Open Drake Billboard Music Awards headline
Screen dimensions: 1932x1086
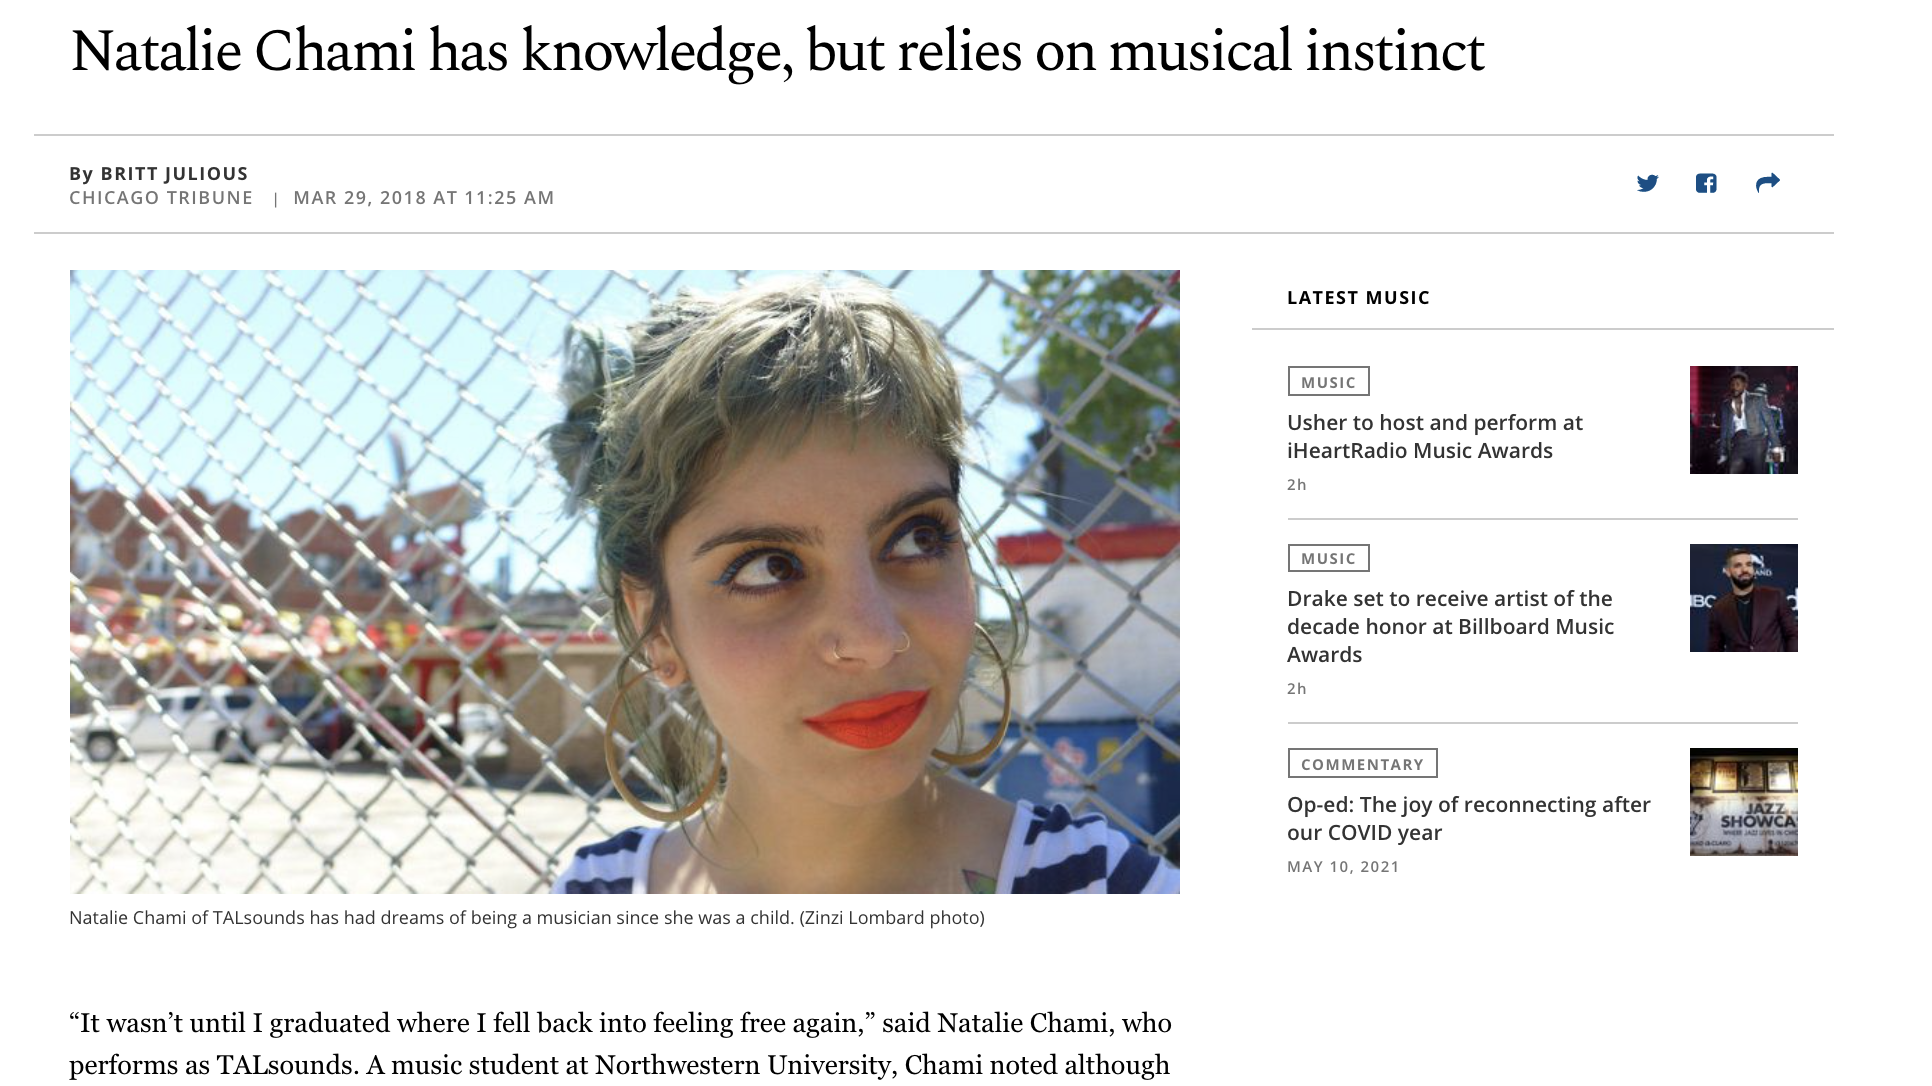pos(1450,627)
